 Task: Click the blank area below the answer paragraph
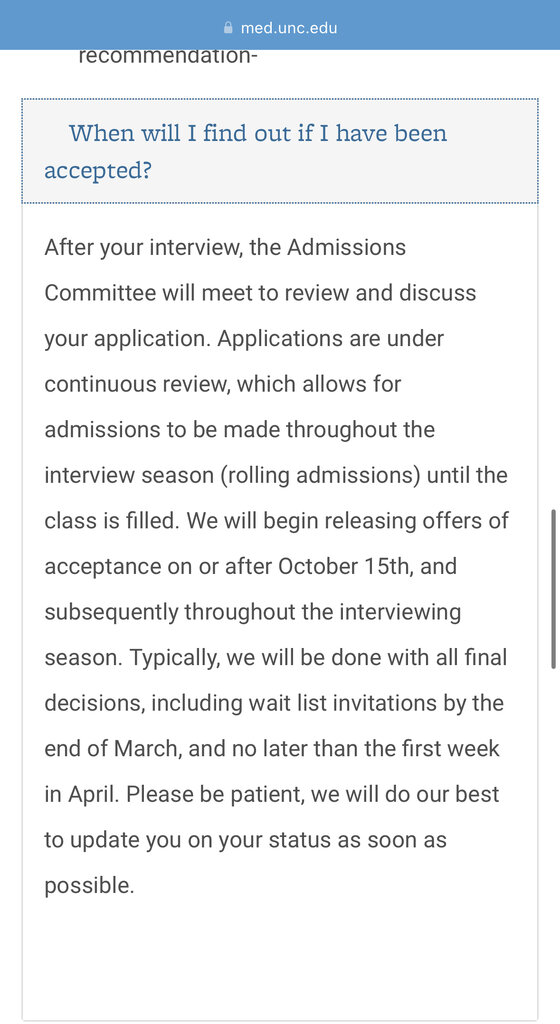(280, 960)
